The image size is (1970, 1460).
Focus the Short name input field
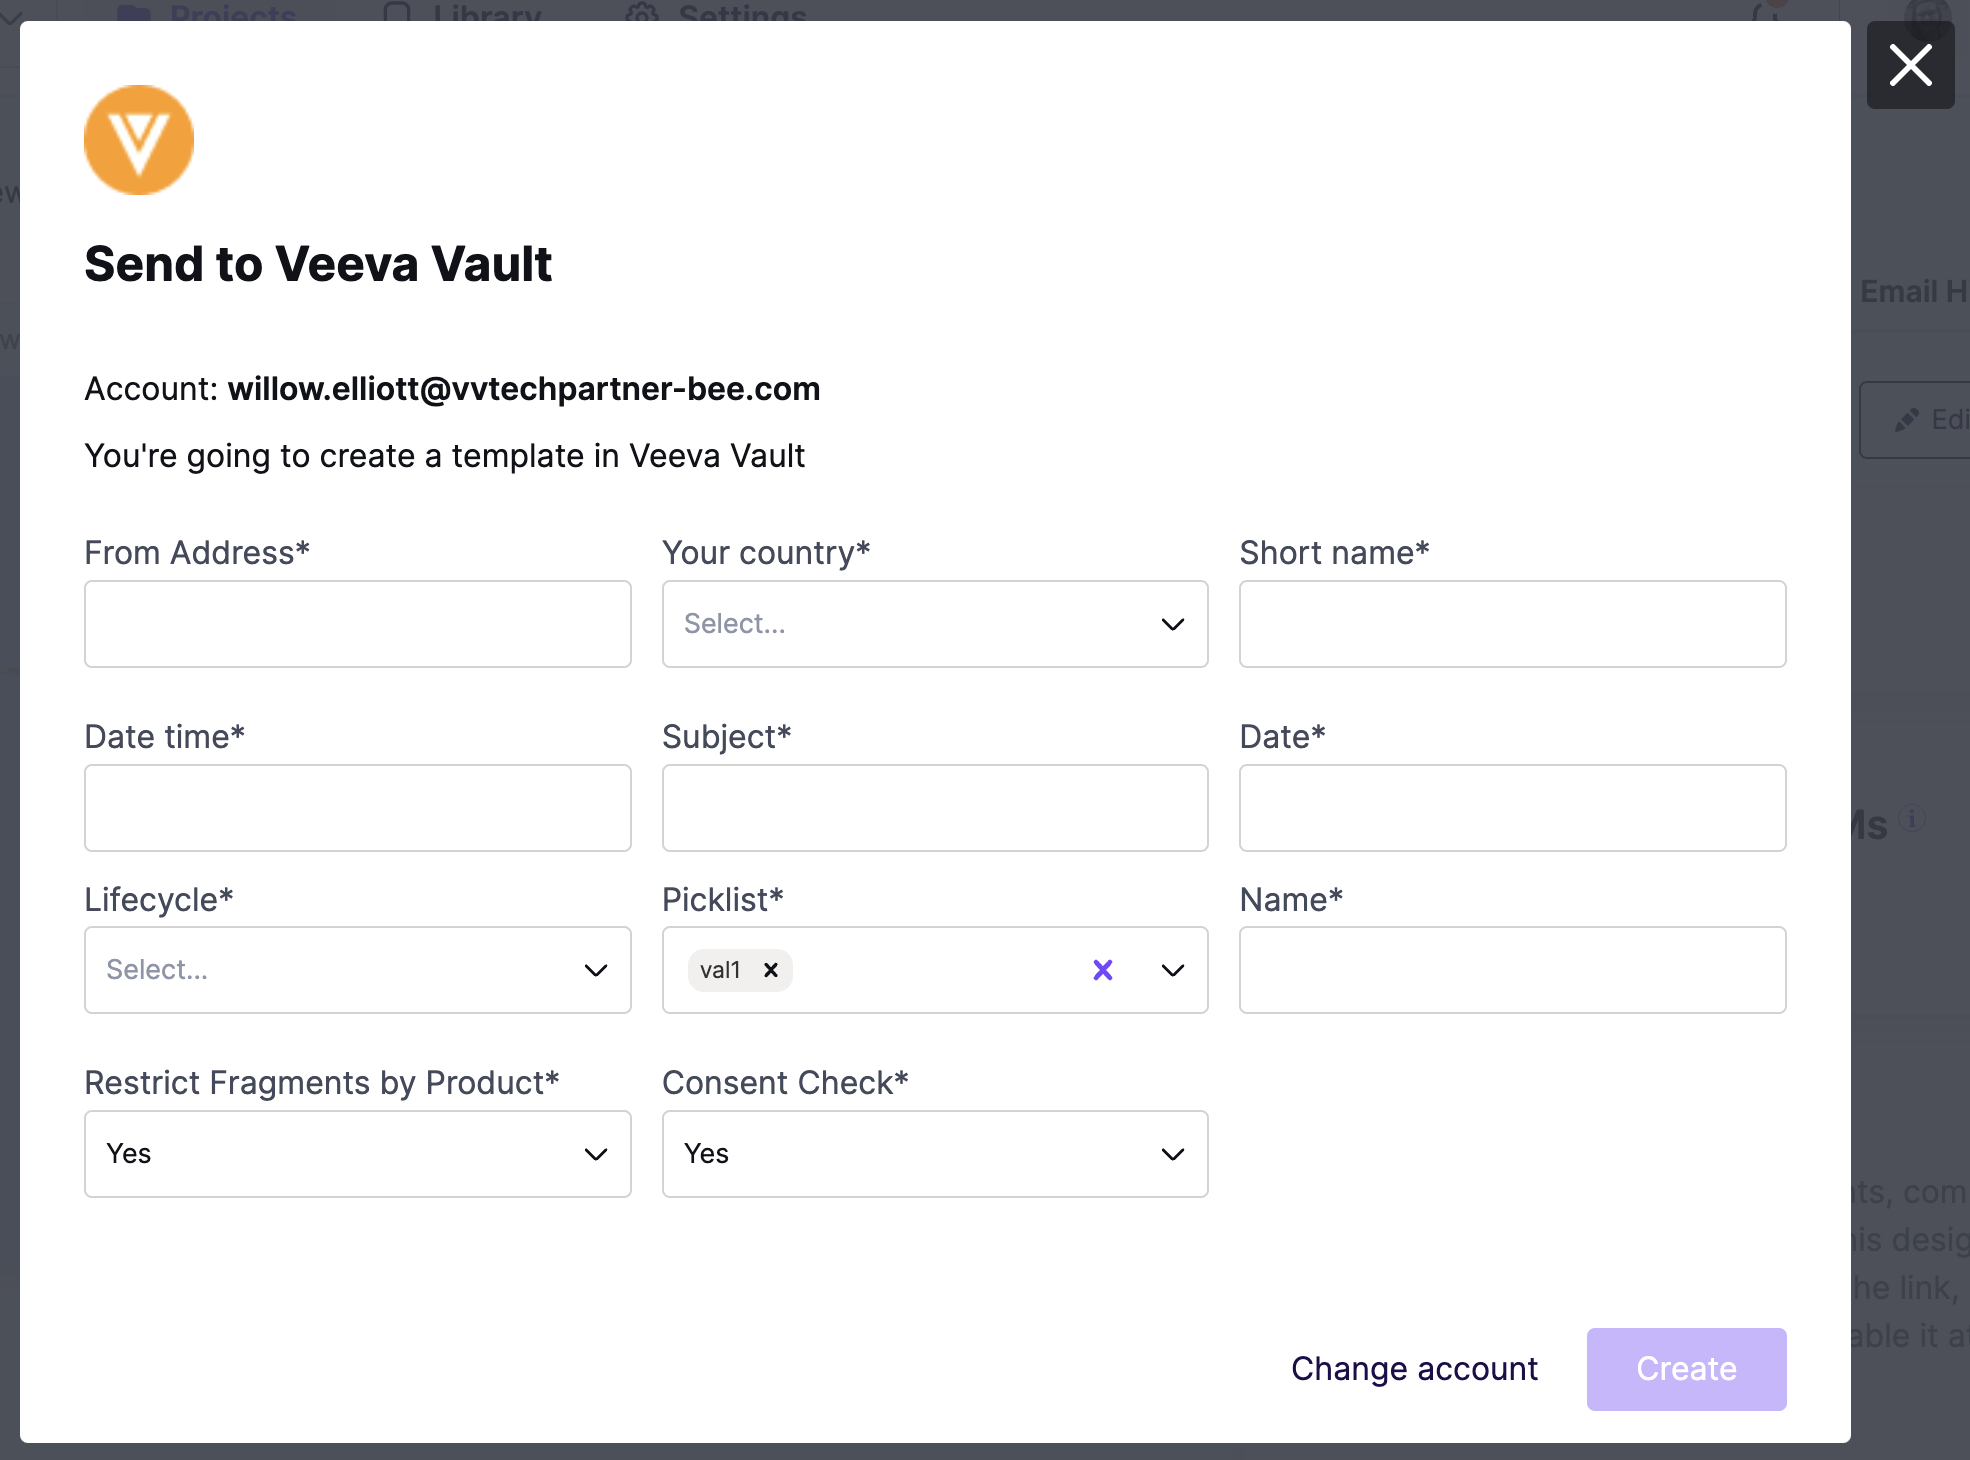click(1513, 624)
